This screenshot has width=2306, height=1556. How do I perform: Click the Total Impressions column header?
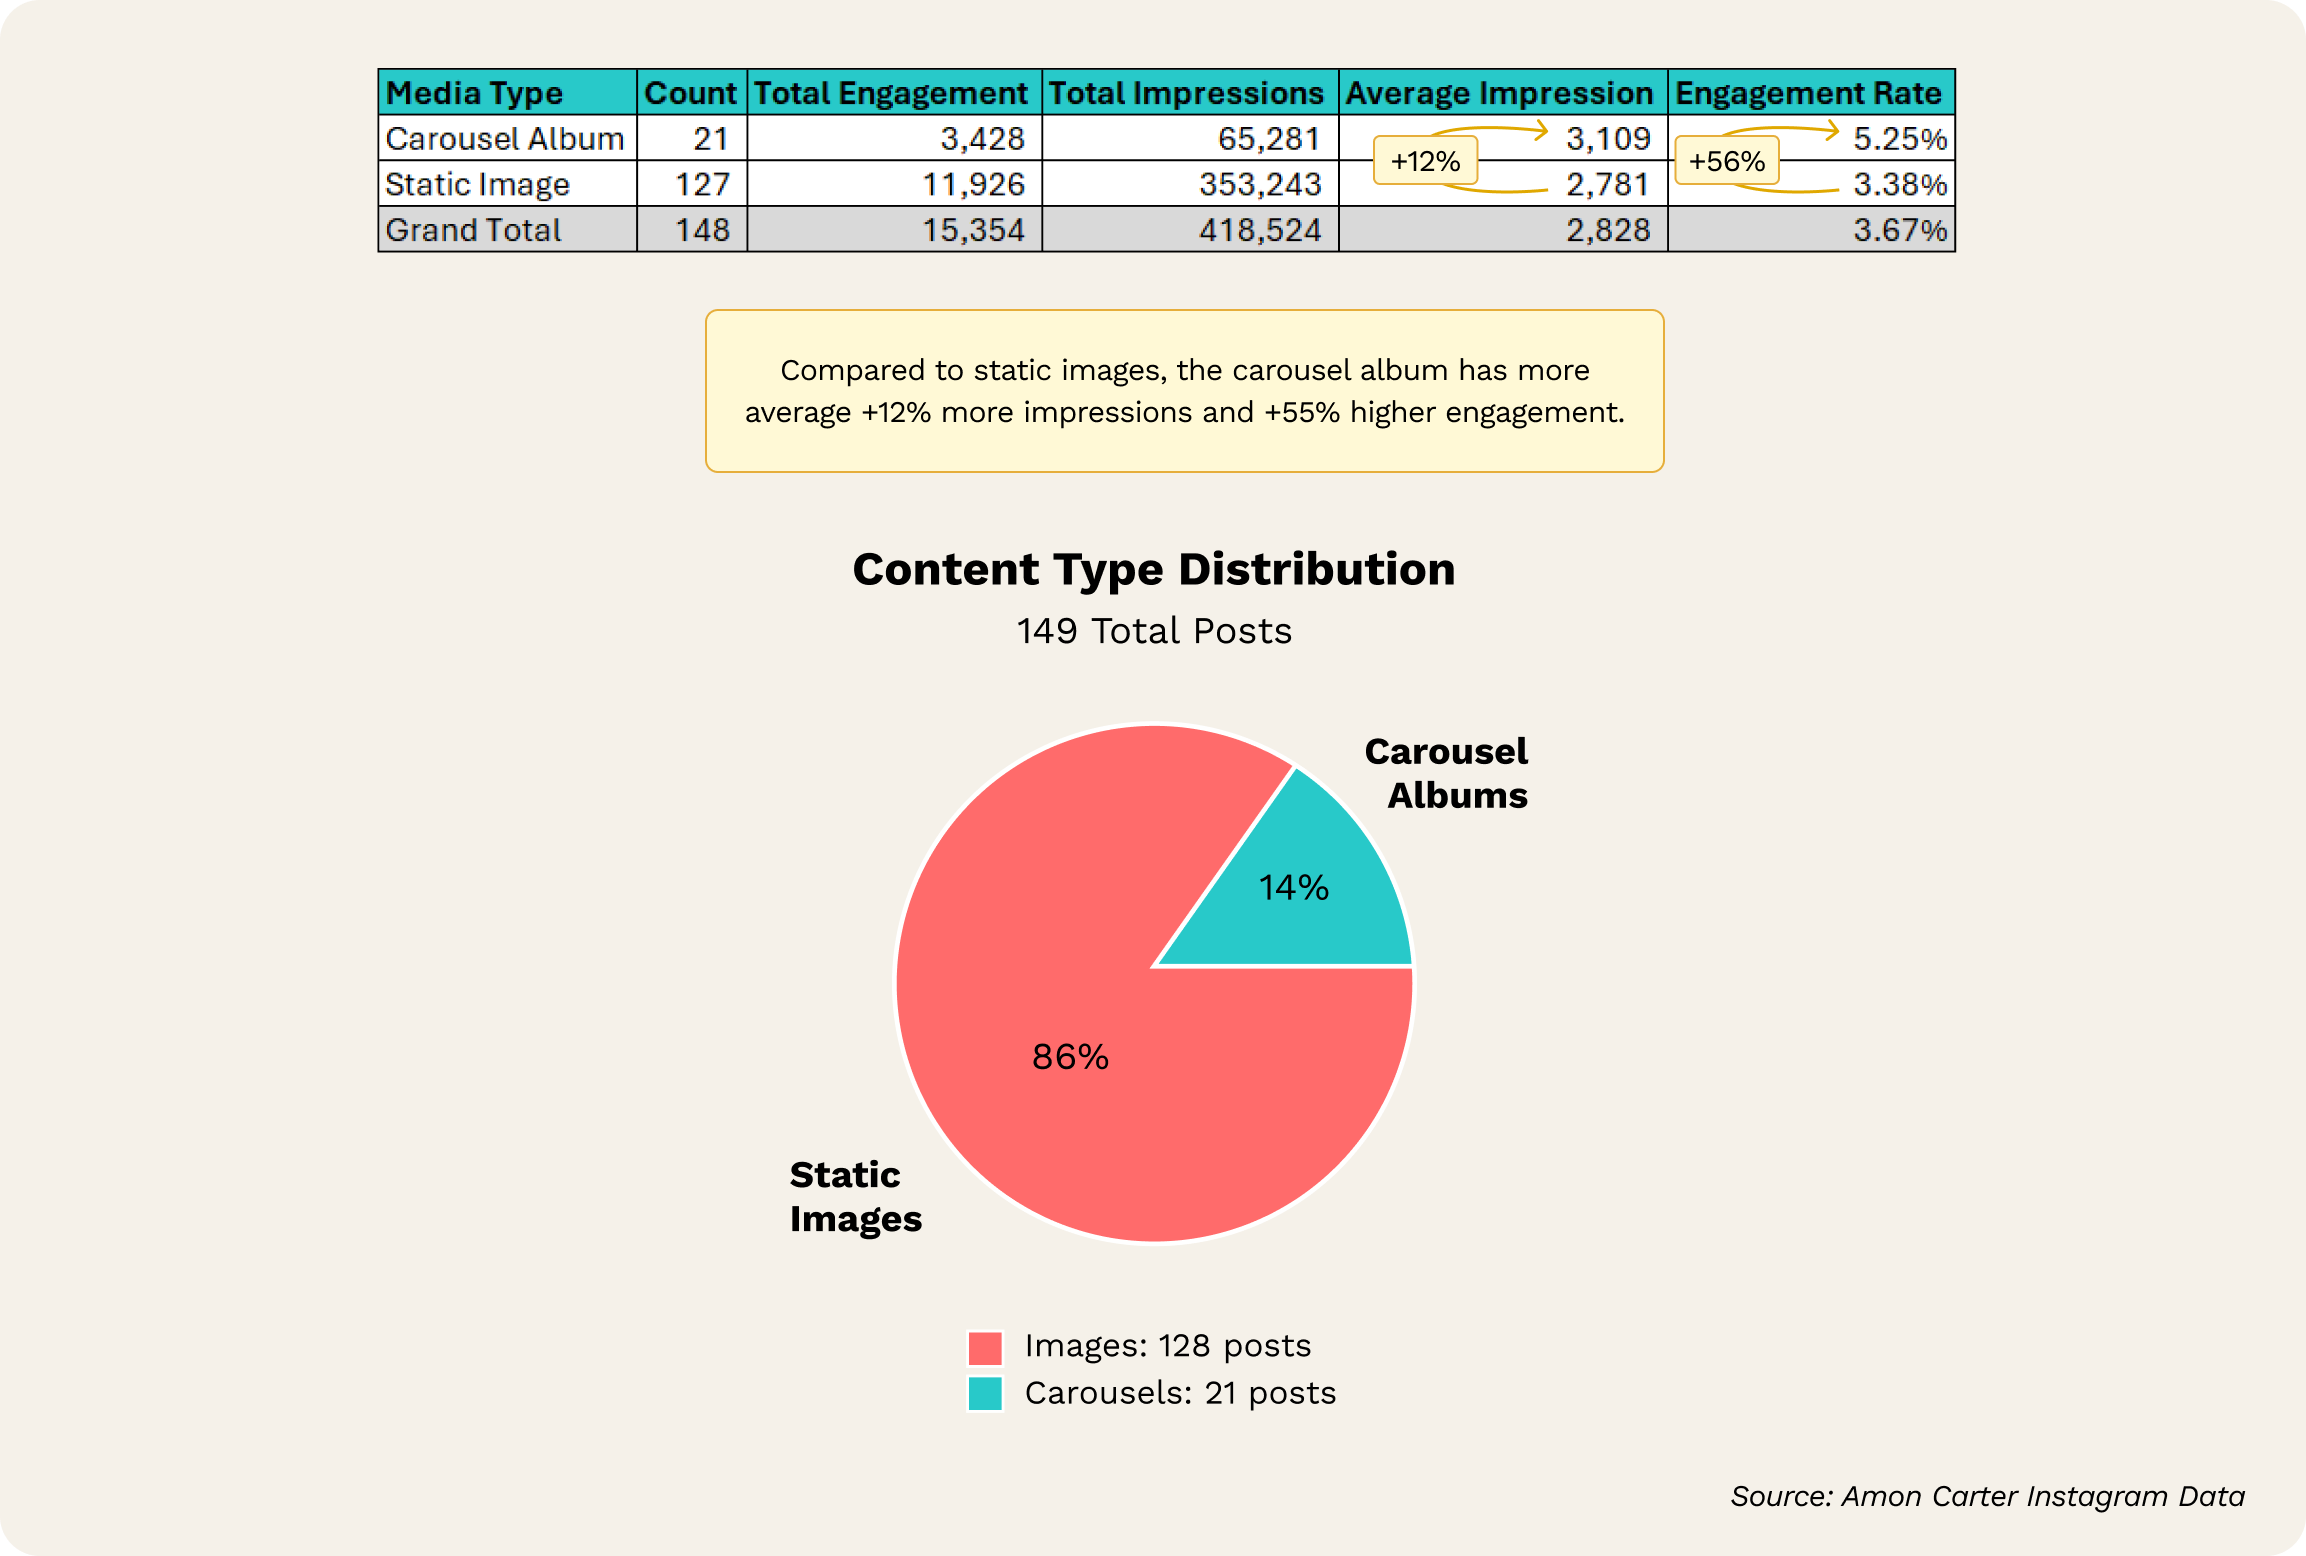coord(1188,93)
